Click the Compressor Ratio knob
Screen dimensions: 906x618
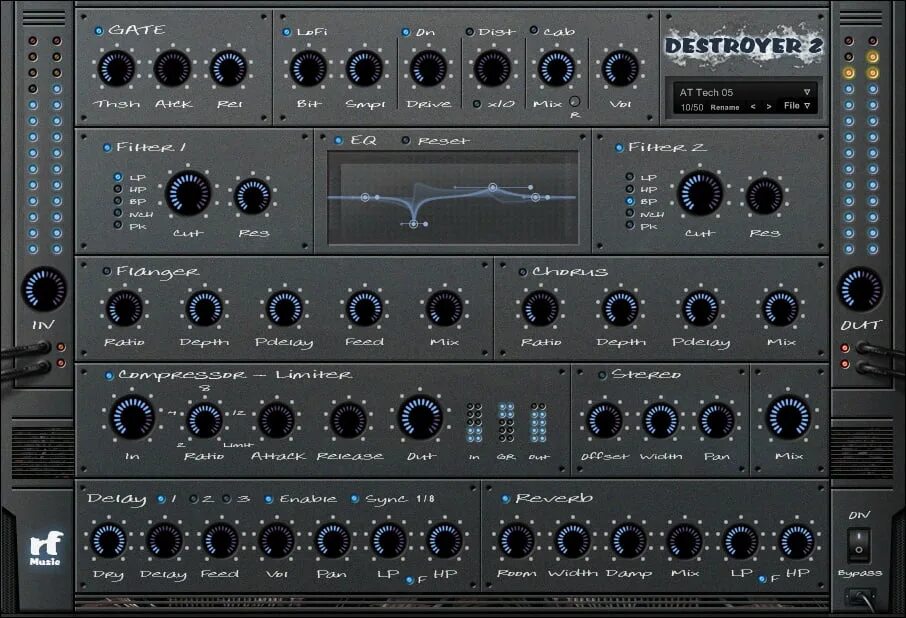tap(205, 419)
